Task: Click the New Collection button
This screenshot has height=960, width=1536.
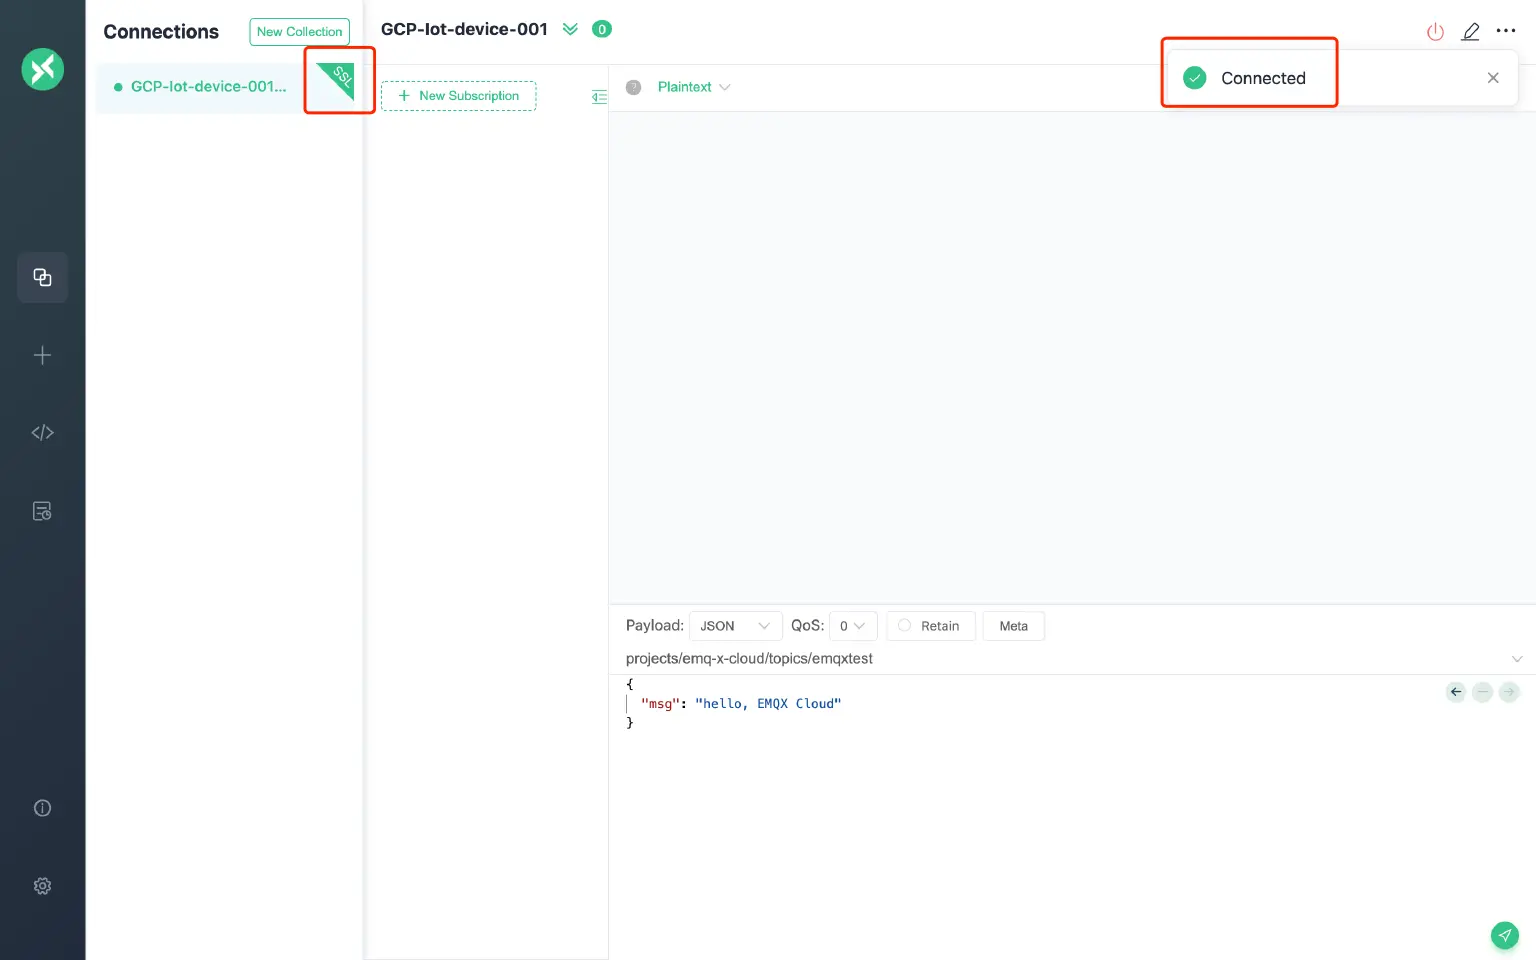Action: pyautogui.click(x=299, y=32)
